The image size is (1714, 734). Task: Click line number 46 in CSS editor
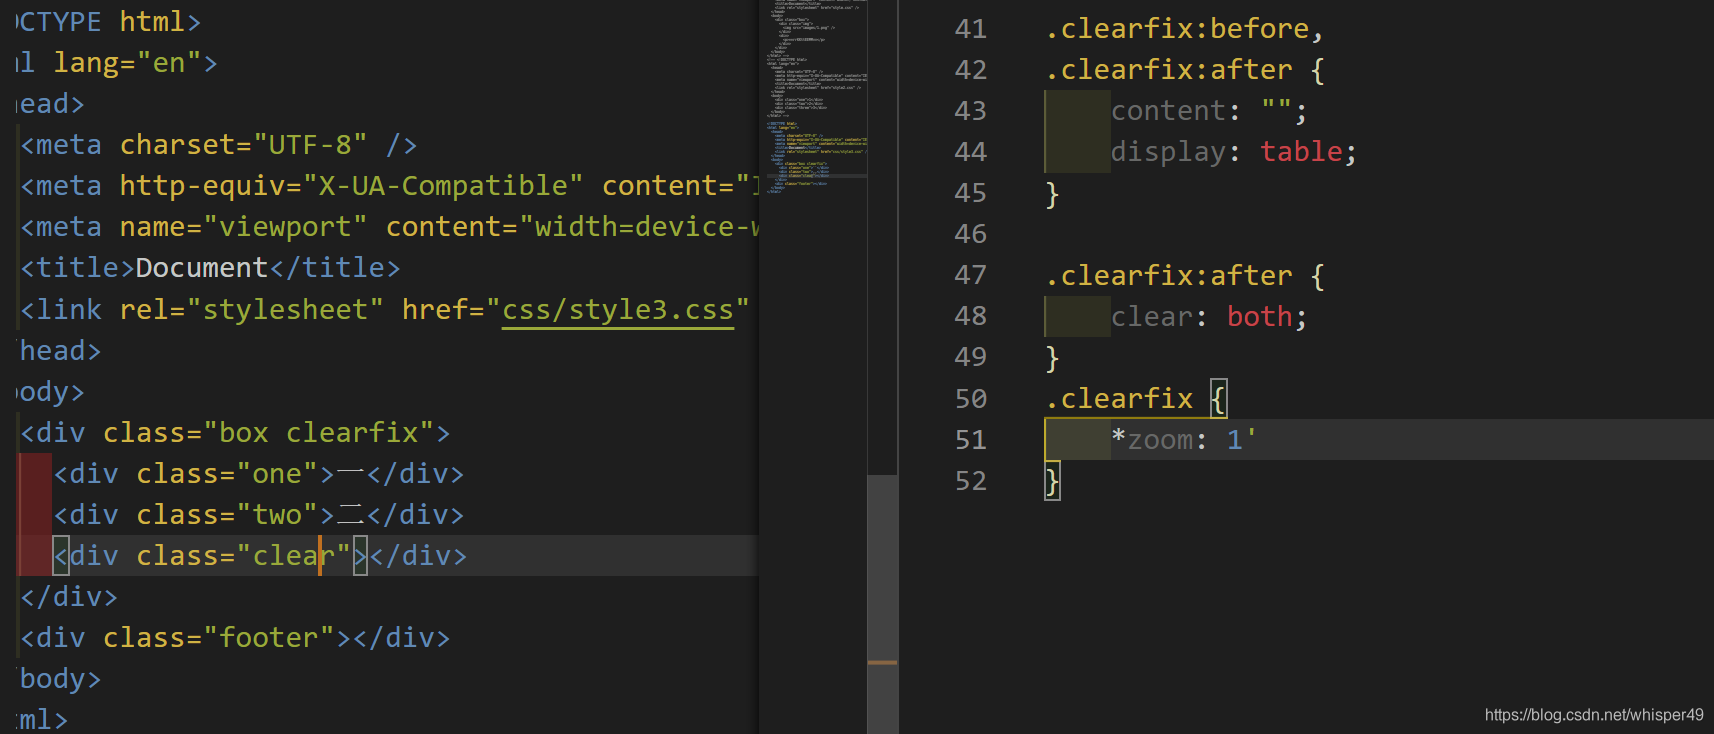pos(970,234)
